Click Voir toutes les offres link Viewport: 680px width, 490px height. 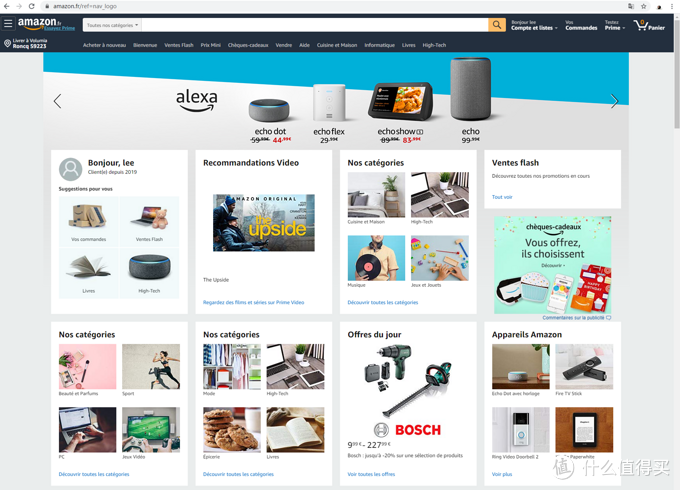(x=371, y=474)
